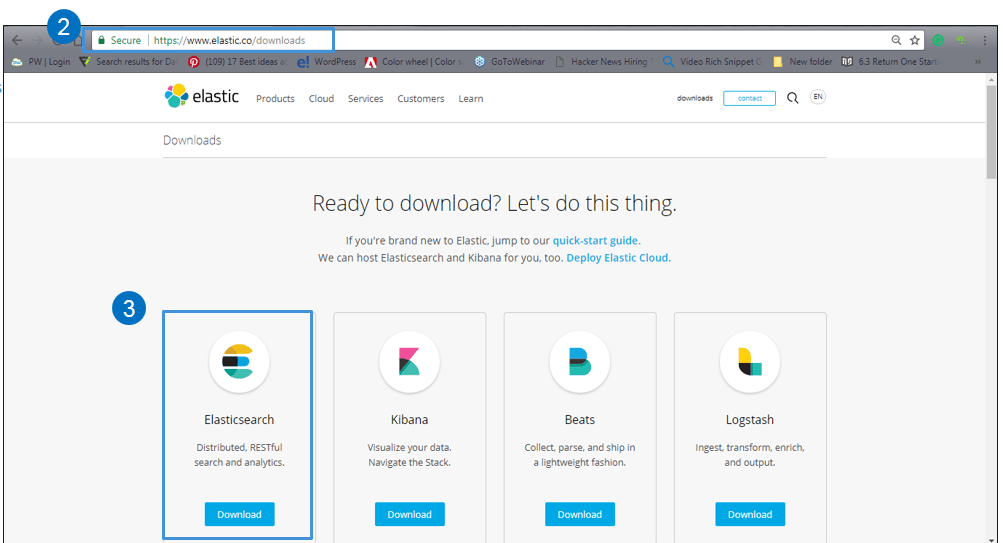Open the Video Rich Snippet bookmark
Screen dimensions: 1003x543
click(x=713, y=62)
